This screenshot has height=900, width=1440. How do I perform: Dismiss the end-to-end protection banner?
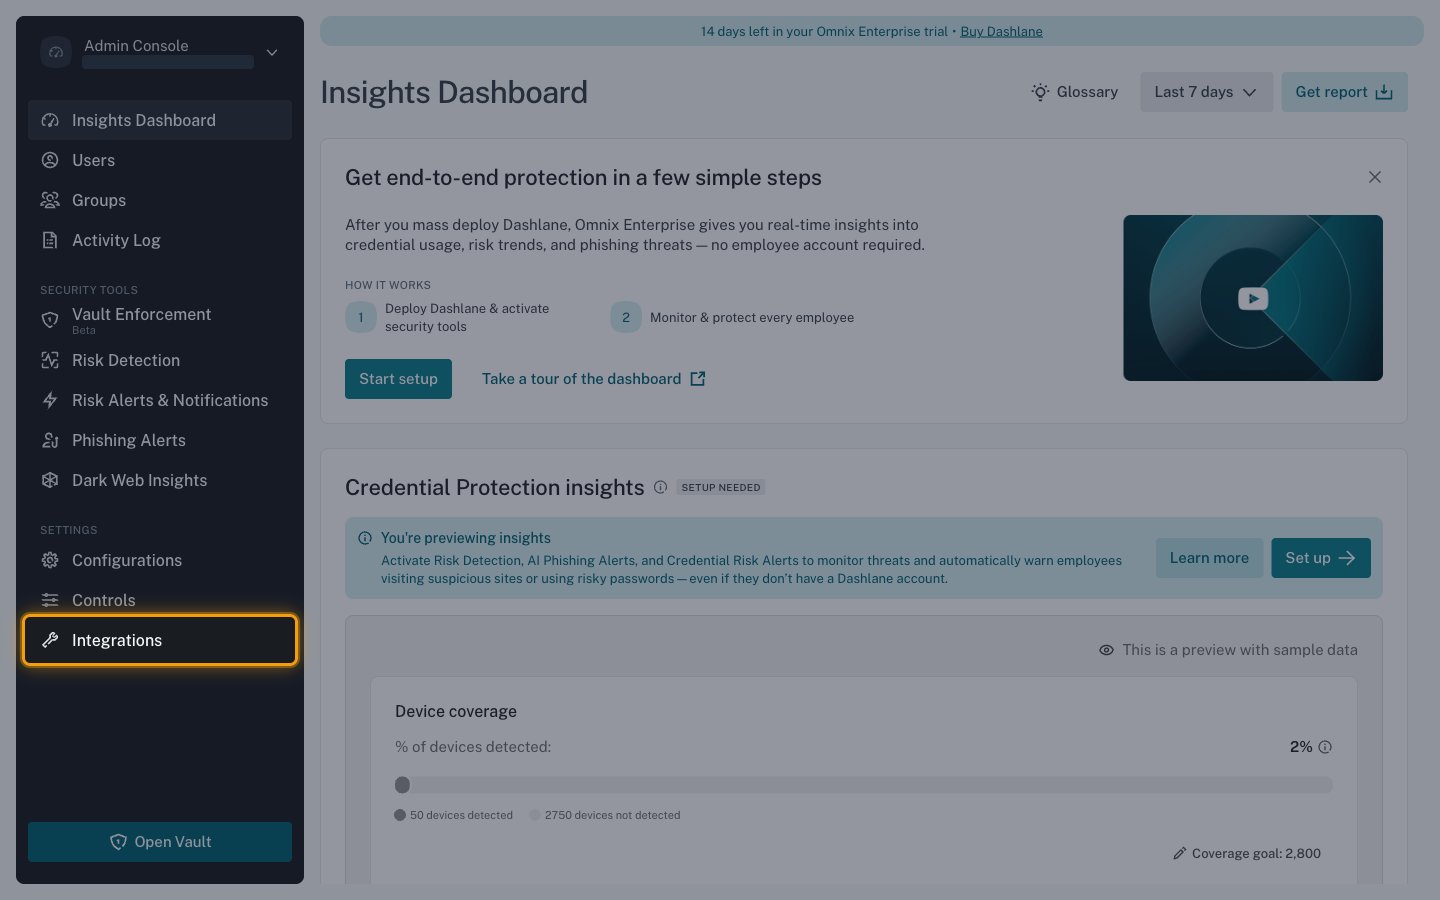click(x=1375, y=177)
